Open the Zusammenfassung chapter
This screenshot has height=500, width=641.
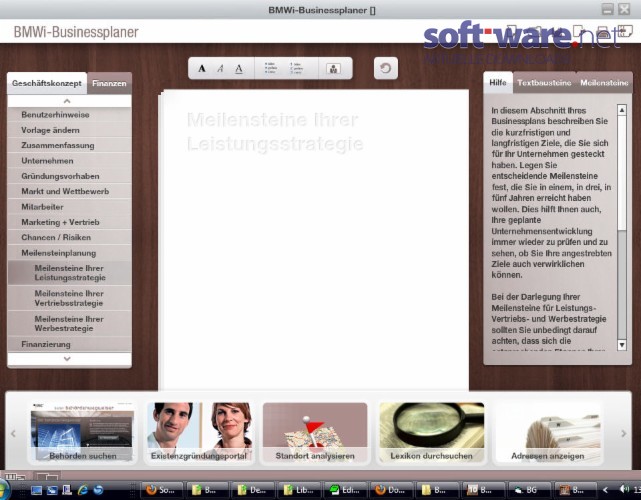pos(69,146)
